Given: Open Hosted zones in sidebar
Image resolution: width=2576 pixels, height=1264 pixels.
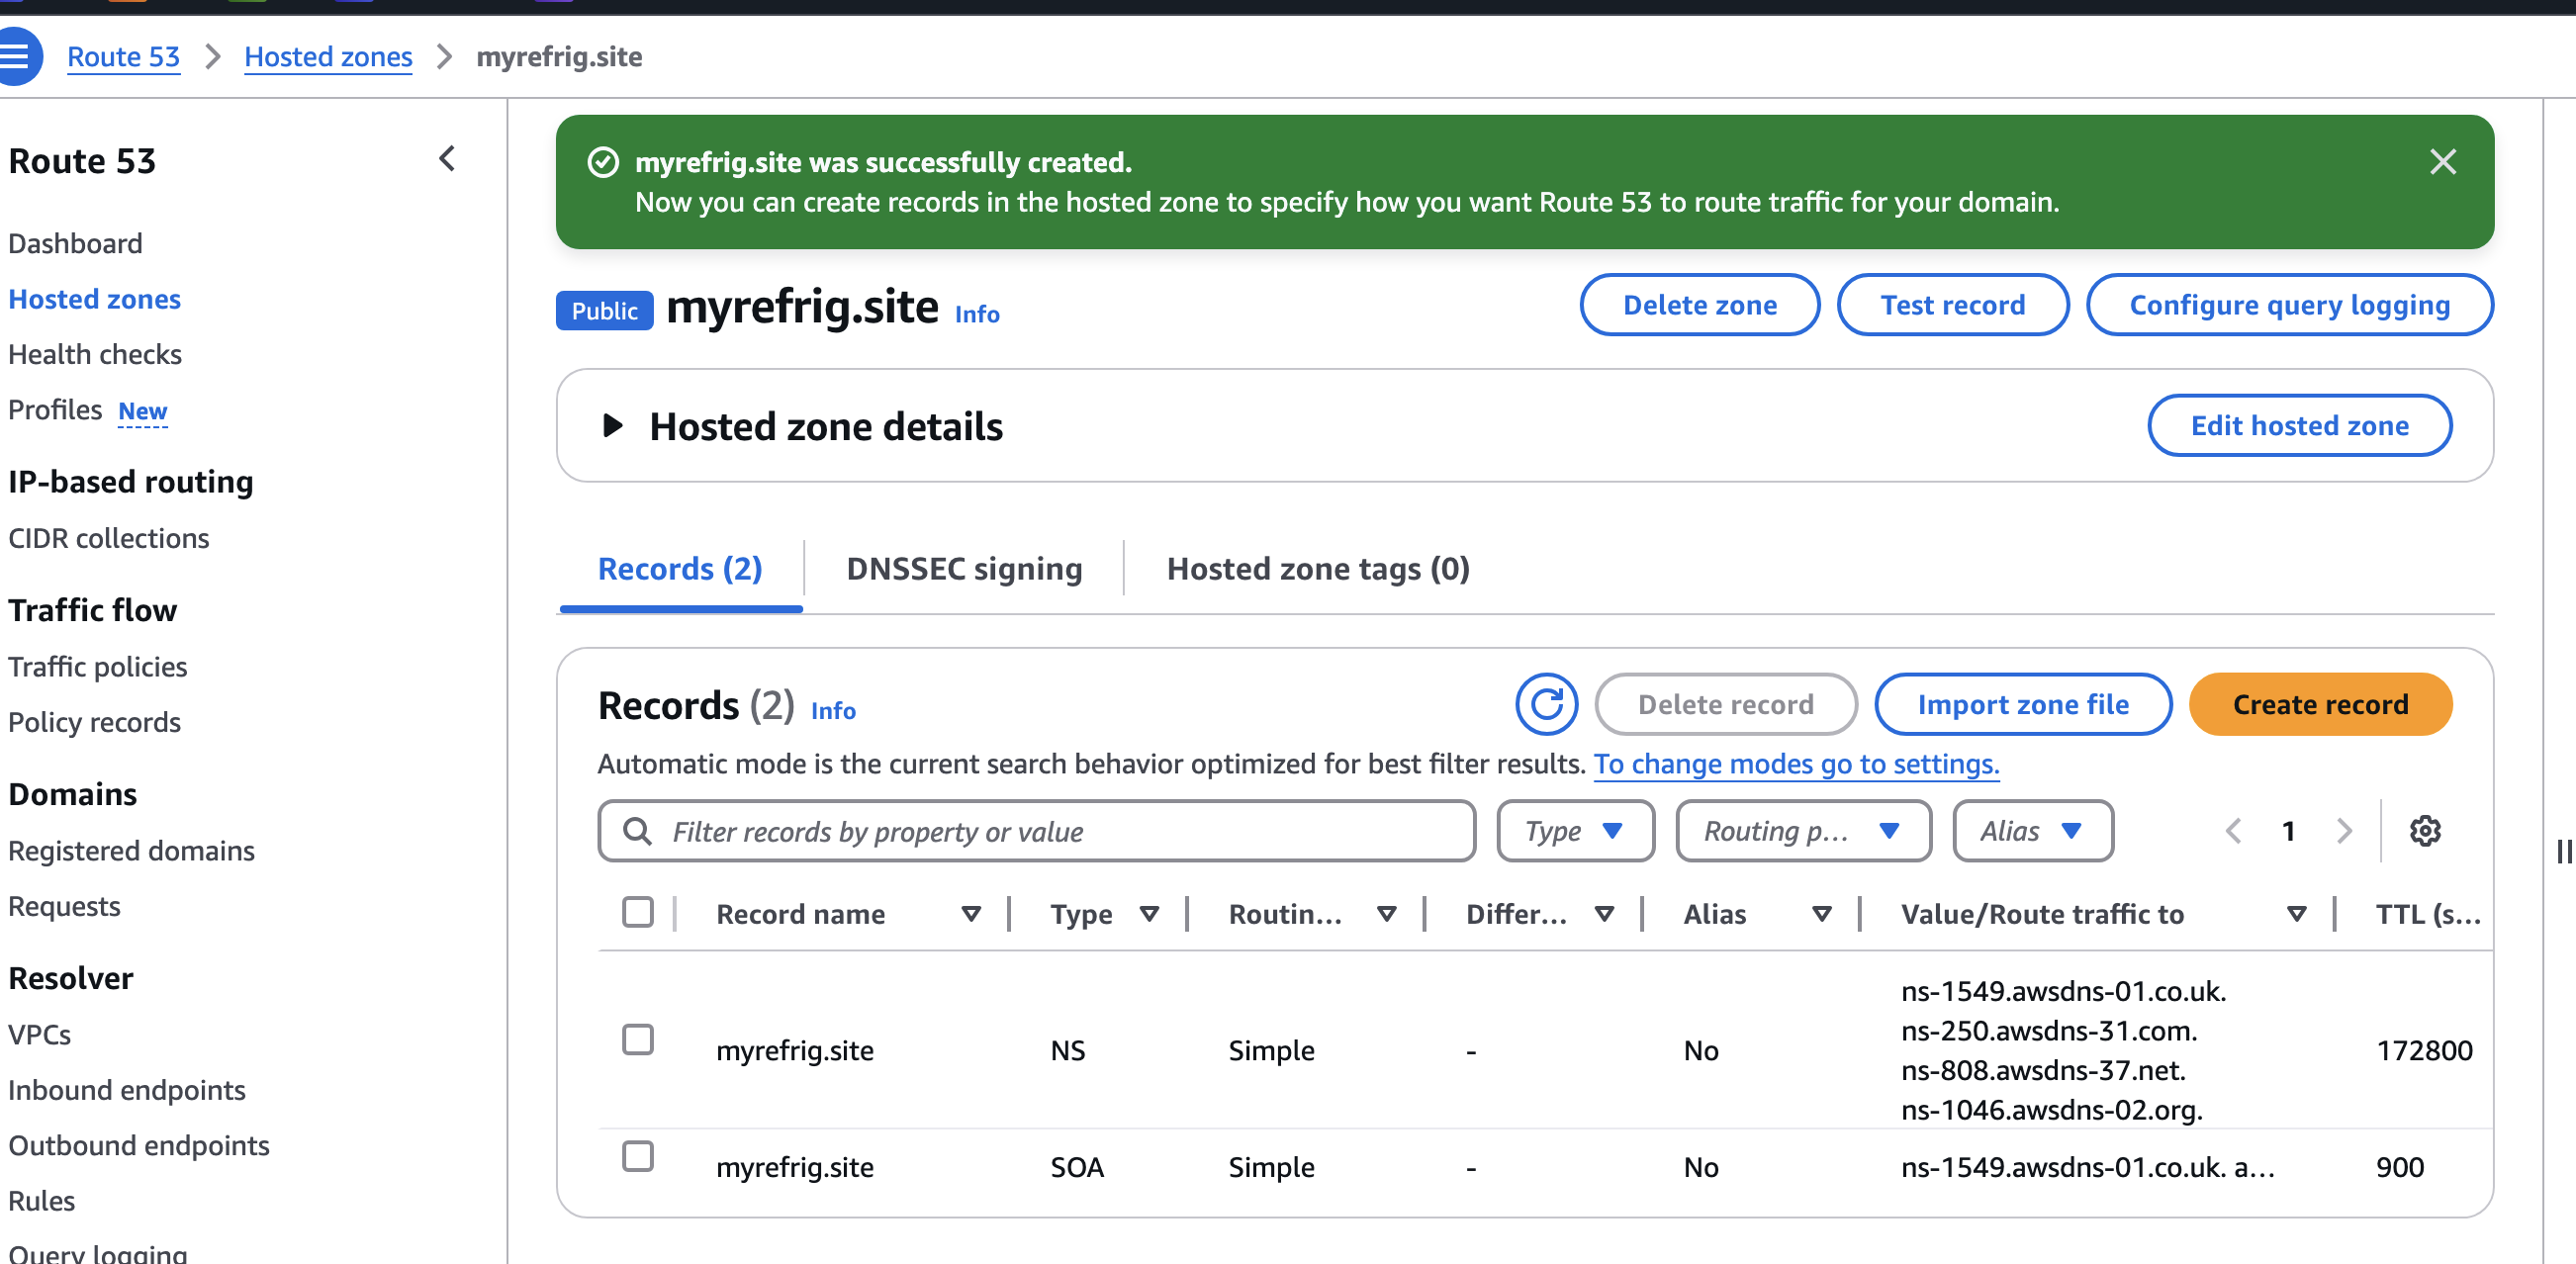Looking at the screenshot, I should click(95, 299).
